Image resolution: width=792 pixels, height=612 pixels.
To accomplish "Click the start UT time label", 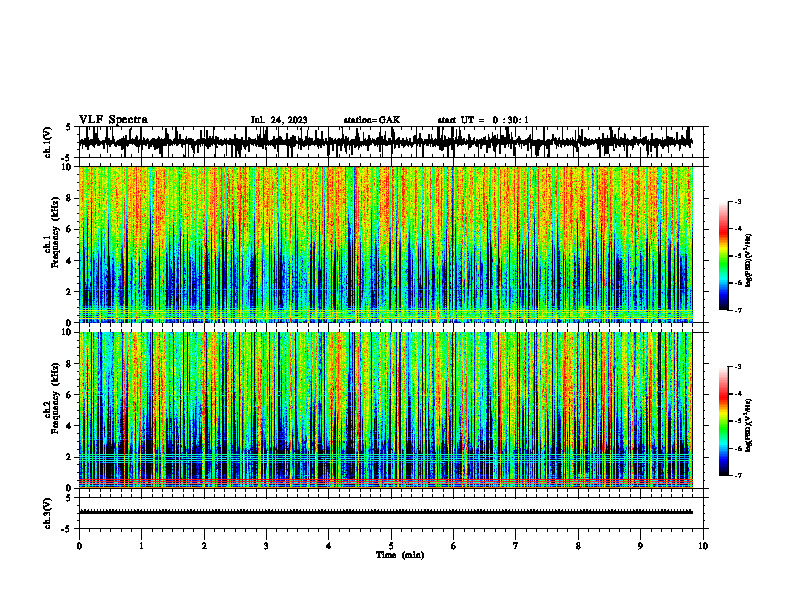I will click(x=483, y=120).
